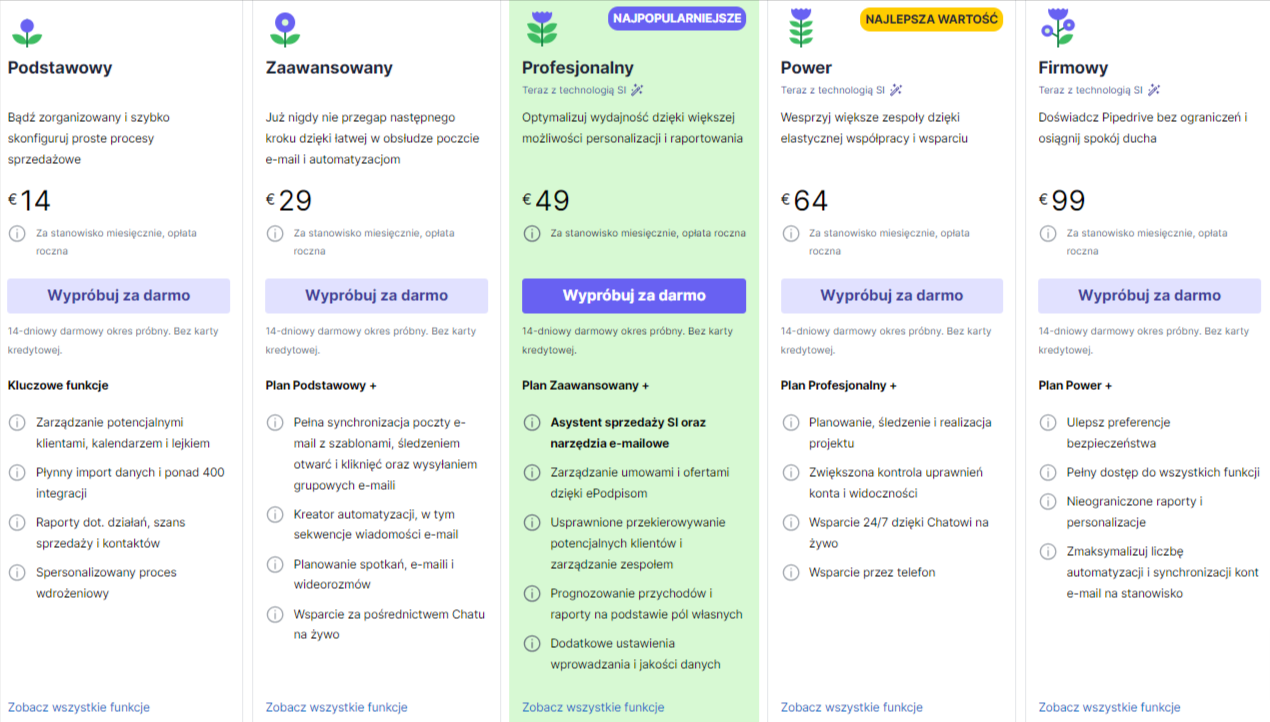Image resolution: width=1270 pixels, height=722 pixels.
Task: Select the Zaawansowany plan heading
Action: 329,68
